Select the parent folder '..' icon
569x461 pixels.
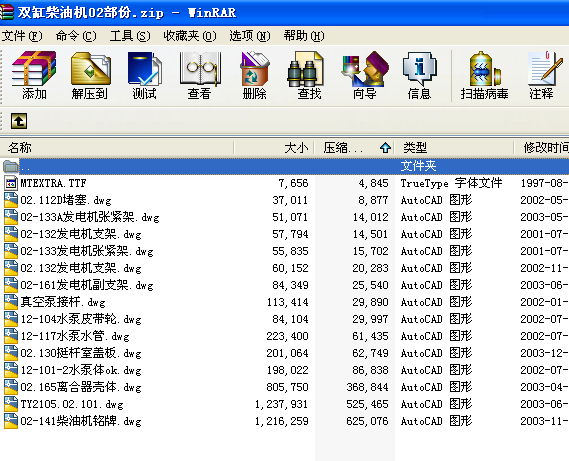click(11, 167)
